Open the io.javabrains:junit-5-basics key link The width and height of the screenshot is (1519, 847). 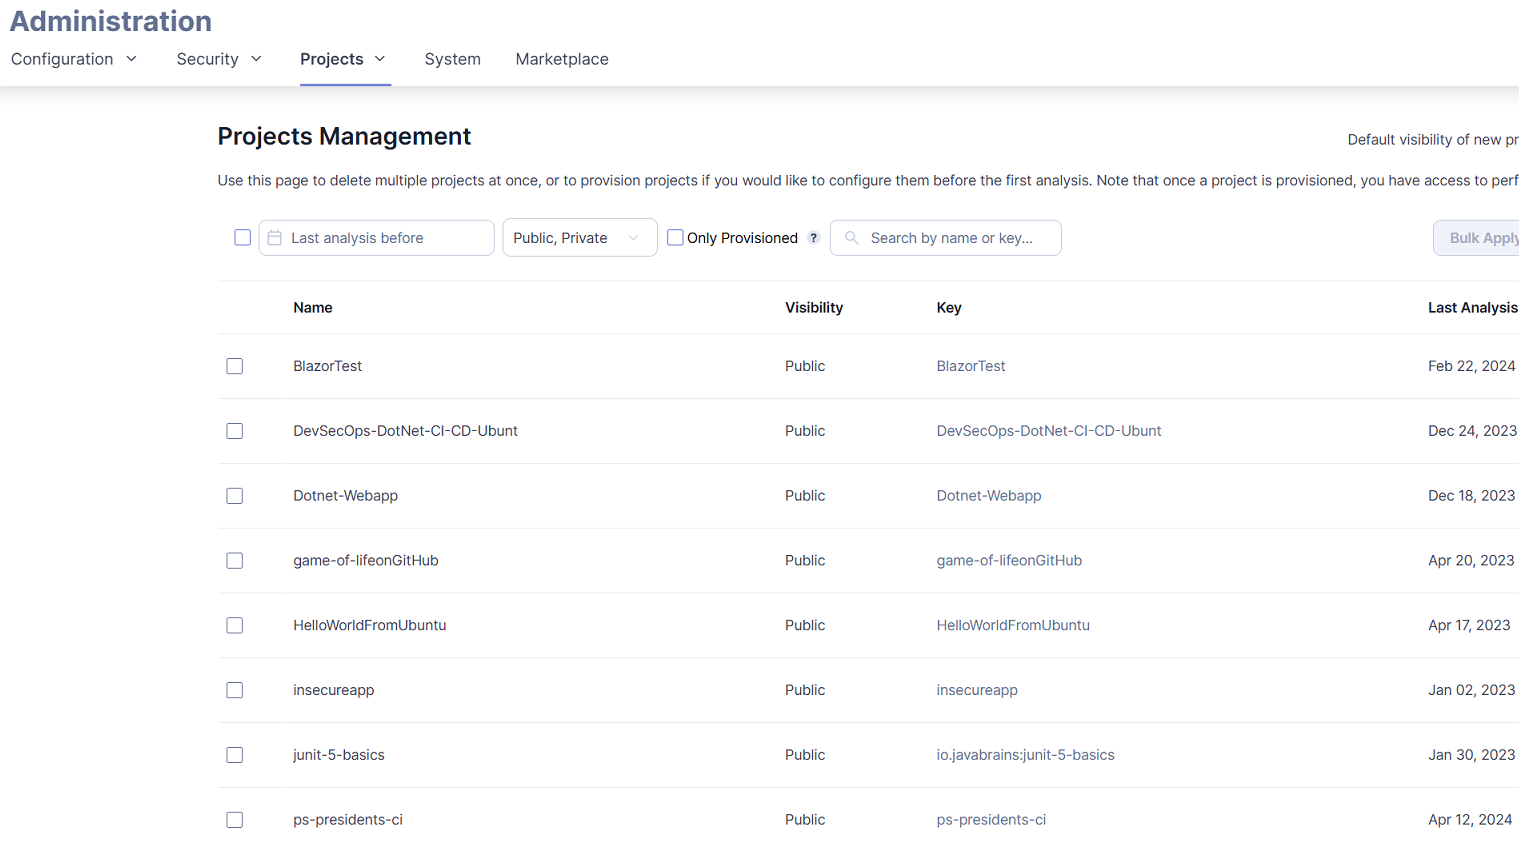tap(1025, 755)
